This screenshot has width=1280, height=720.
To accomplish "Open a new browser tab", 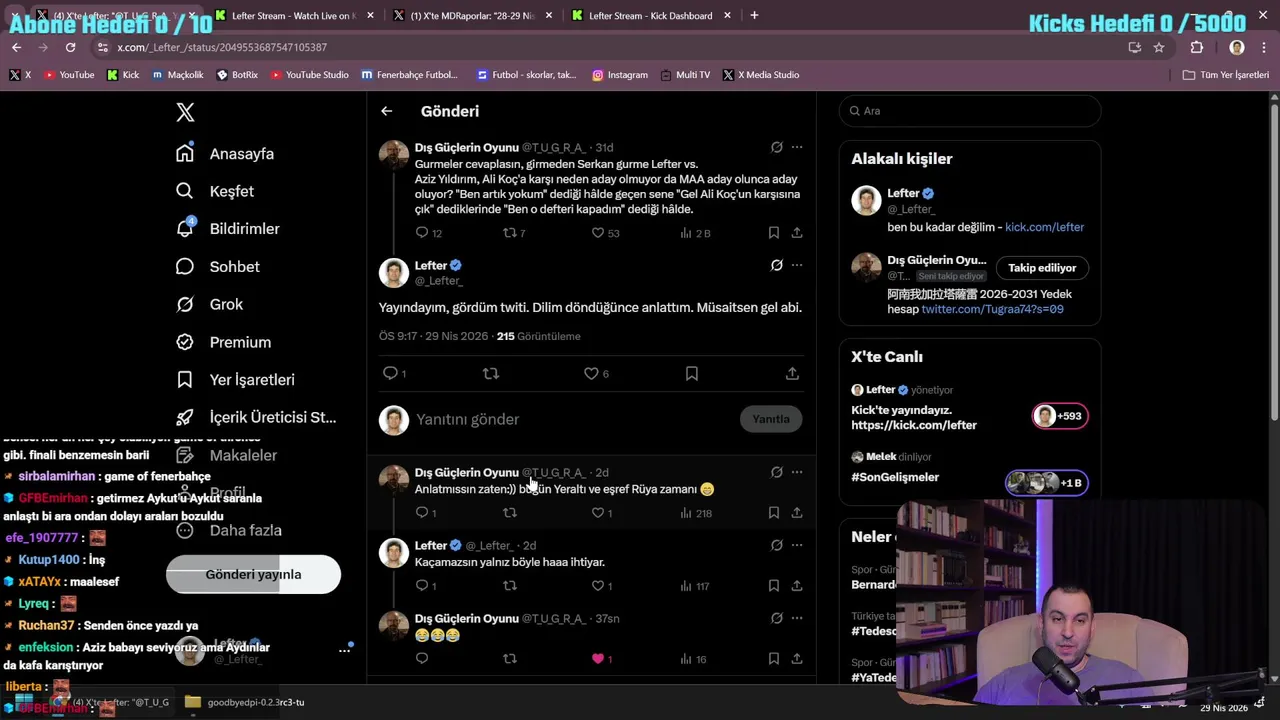I will (754, 15).
